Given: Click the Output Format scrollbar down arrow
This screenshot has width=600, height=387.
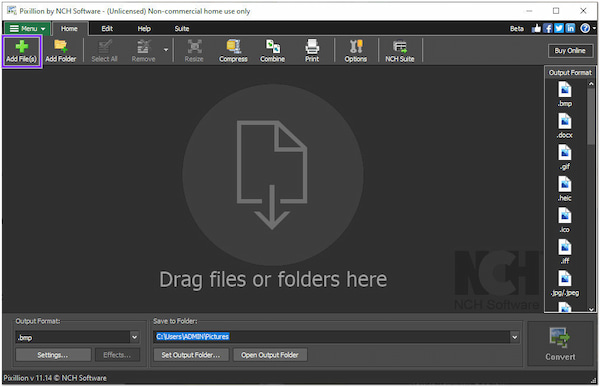Looking at the screenshot, I should point(591,309).
